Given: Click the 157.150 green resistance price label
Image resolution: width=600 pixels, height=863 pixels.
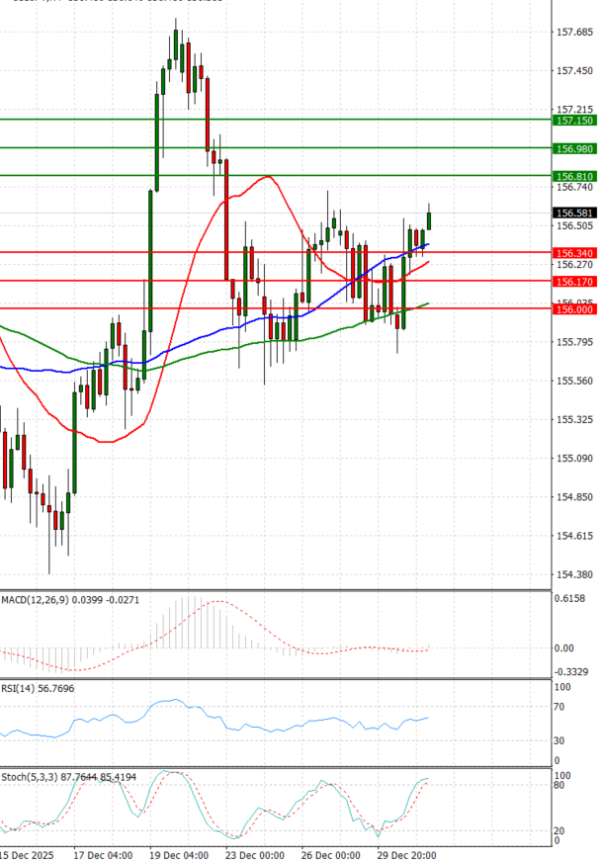Looking at the screenshot, I should pos(573,120).
